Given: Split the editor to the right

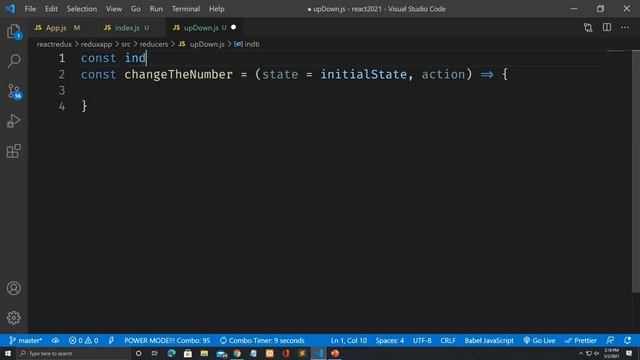Looking at the screenshot, I should (x=607, y=27).
